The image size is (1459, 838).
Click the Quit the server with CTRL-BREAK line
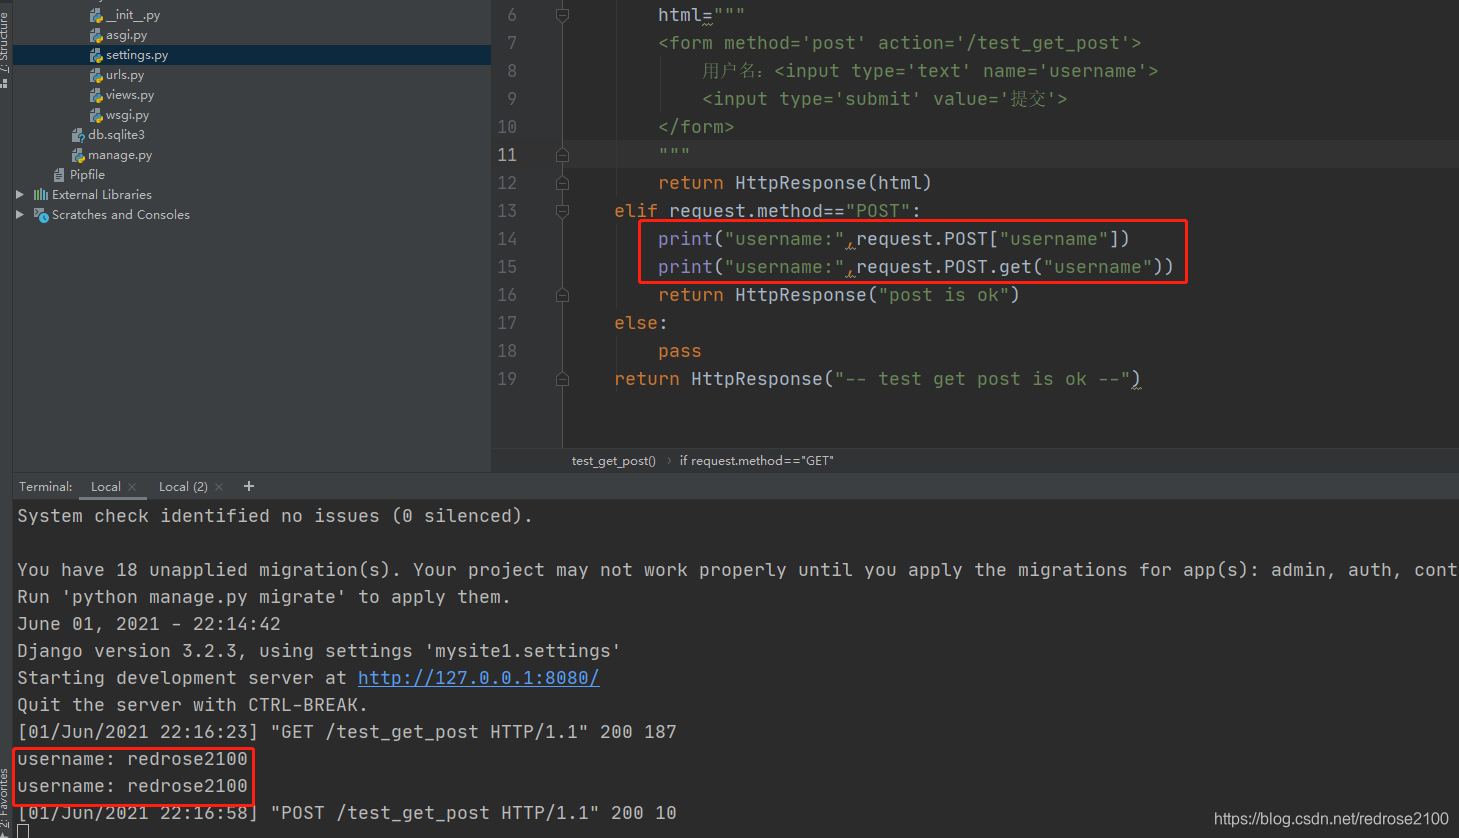pos(192,705)
